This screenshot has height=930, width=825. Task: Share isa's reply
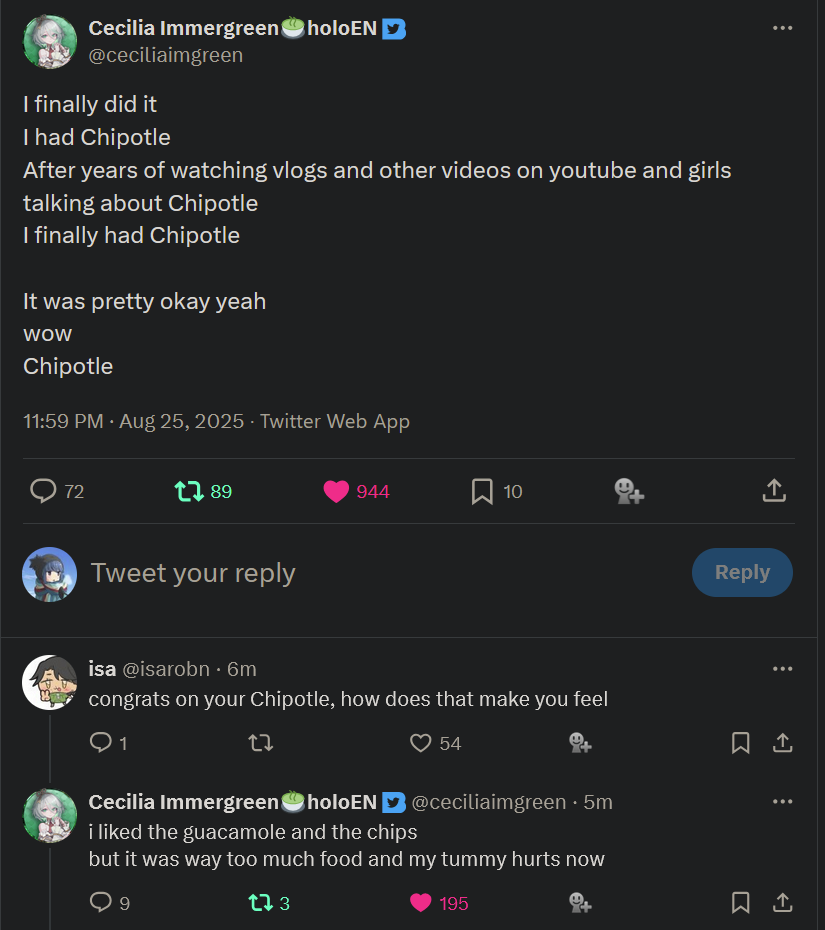782,743
